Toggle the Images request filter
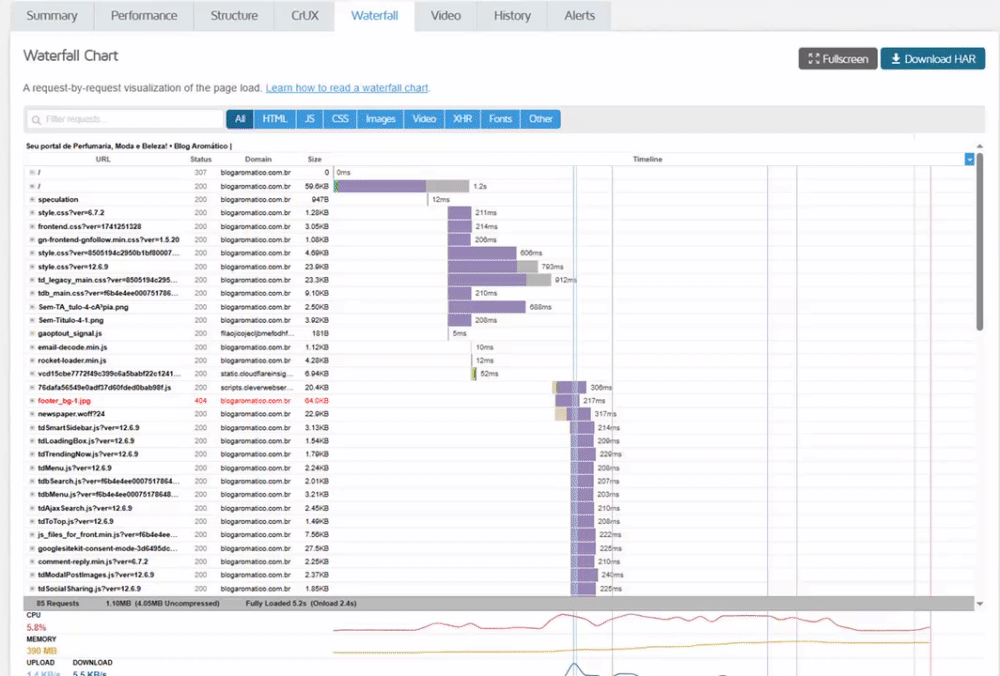 (x=381, y=119)
